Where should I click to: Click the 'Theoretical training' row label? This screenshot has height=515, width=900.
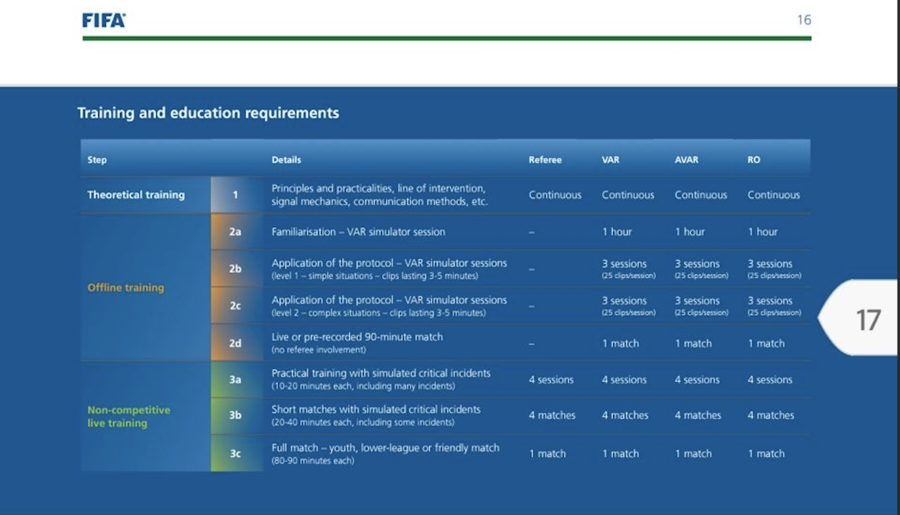(x=136, y=195)
